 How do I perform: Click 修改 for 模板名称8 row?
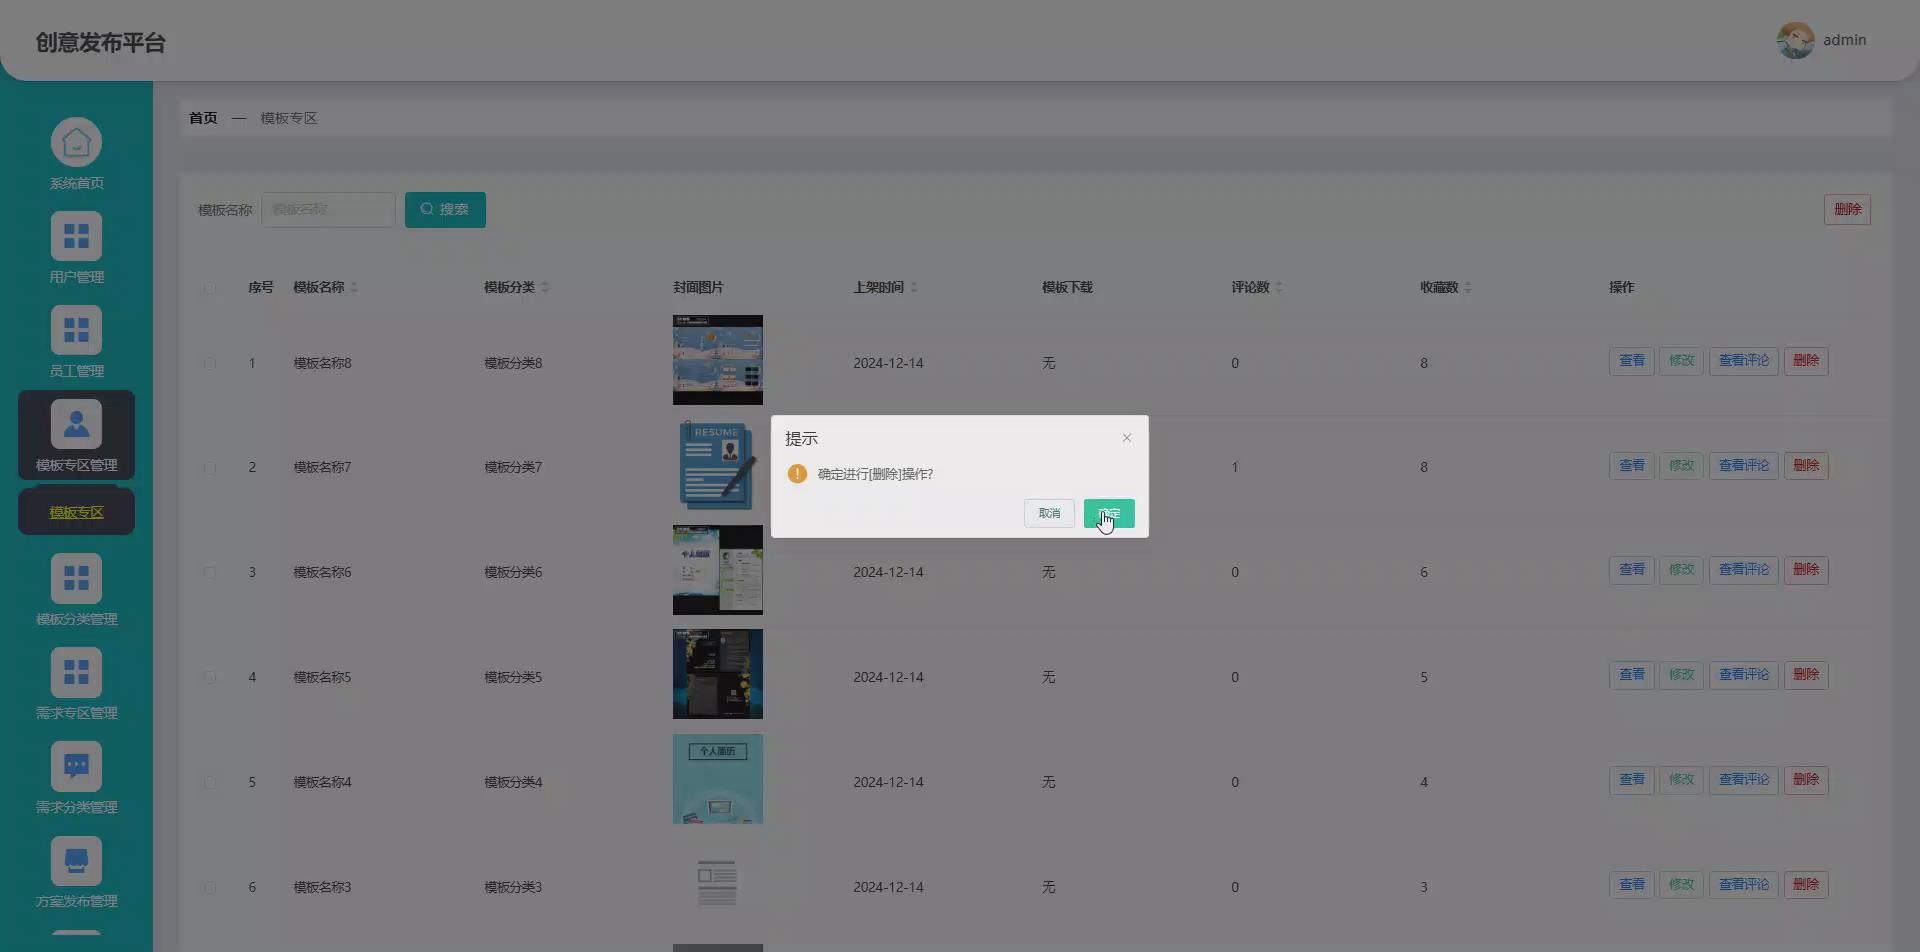pyautogui.click(x=1681, y=361)
